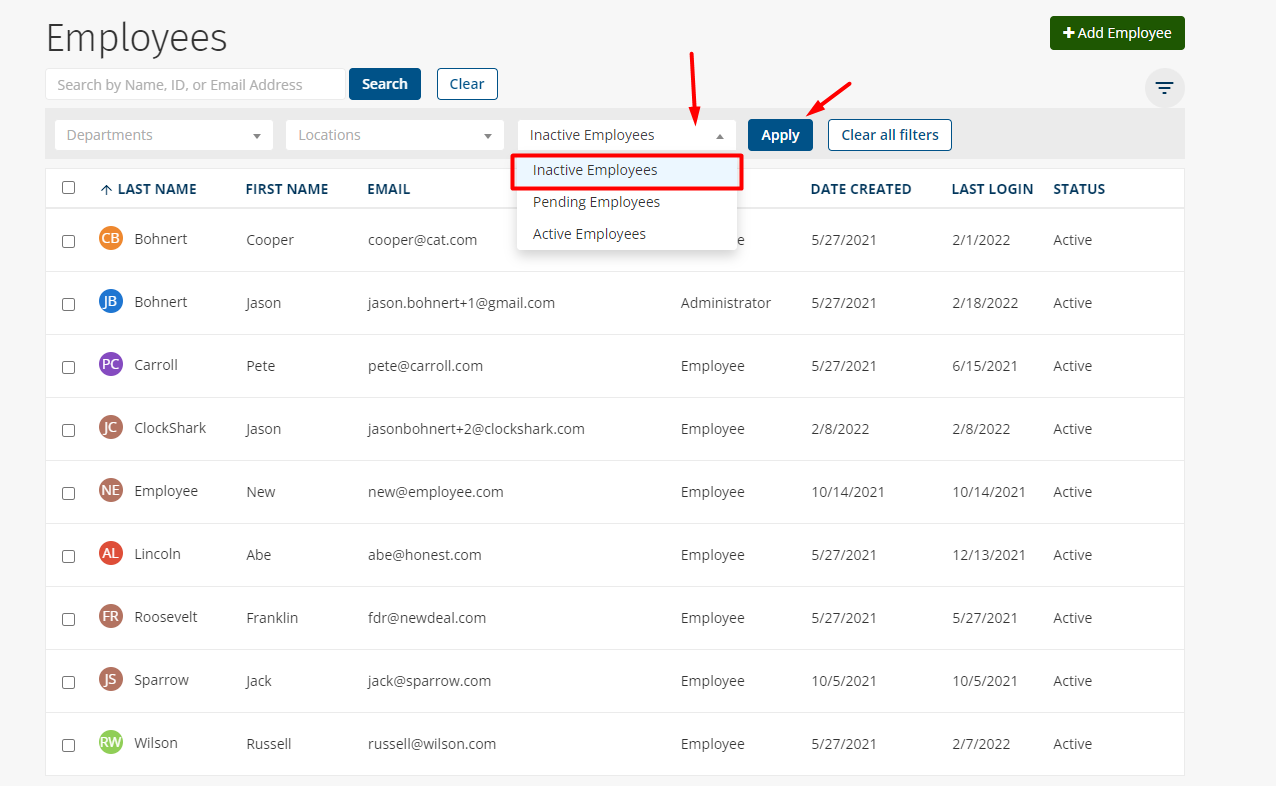
Task: Check the box for Jason Bohnert
Action: point(68,304)
